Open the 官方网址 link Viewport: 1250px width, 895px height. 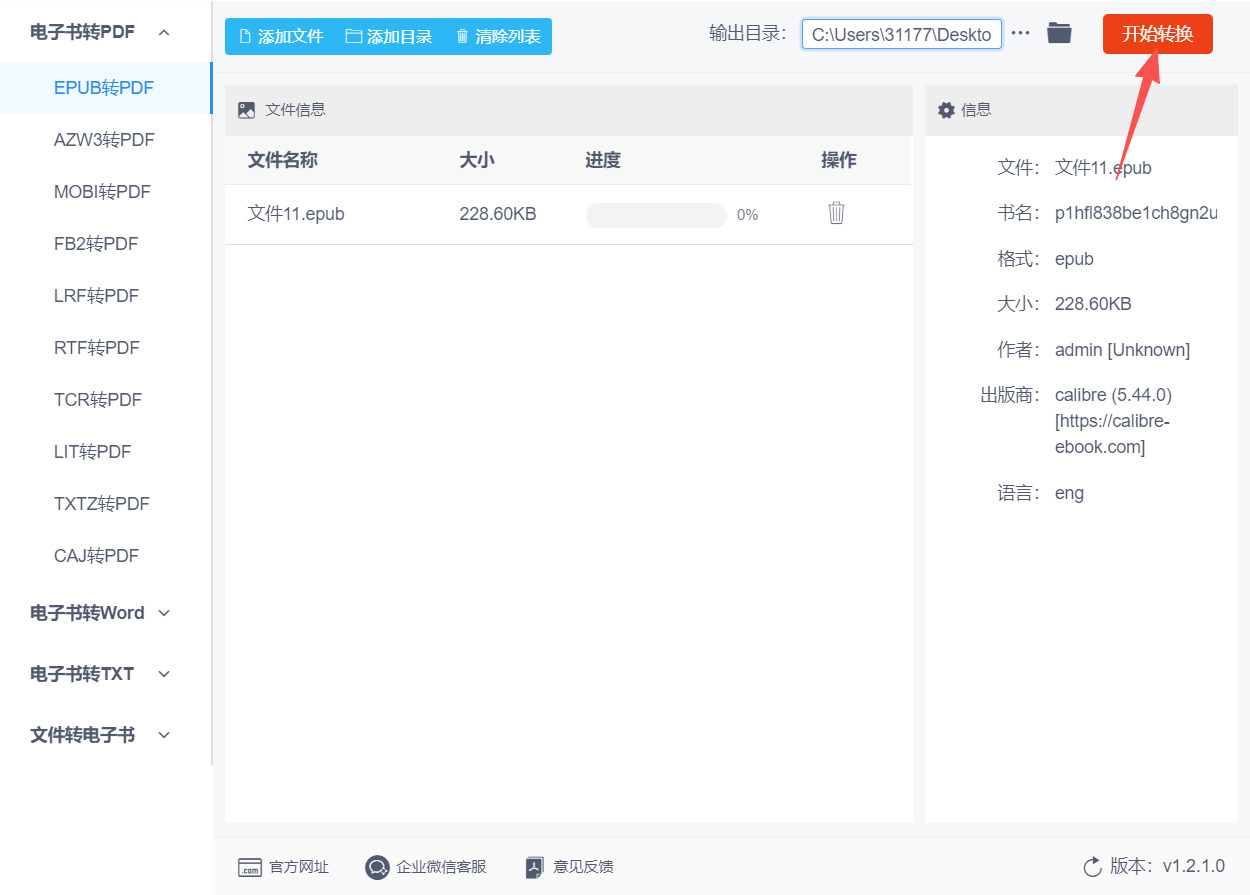pos(299,867)
